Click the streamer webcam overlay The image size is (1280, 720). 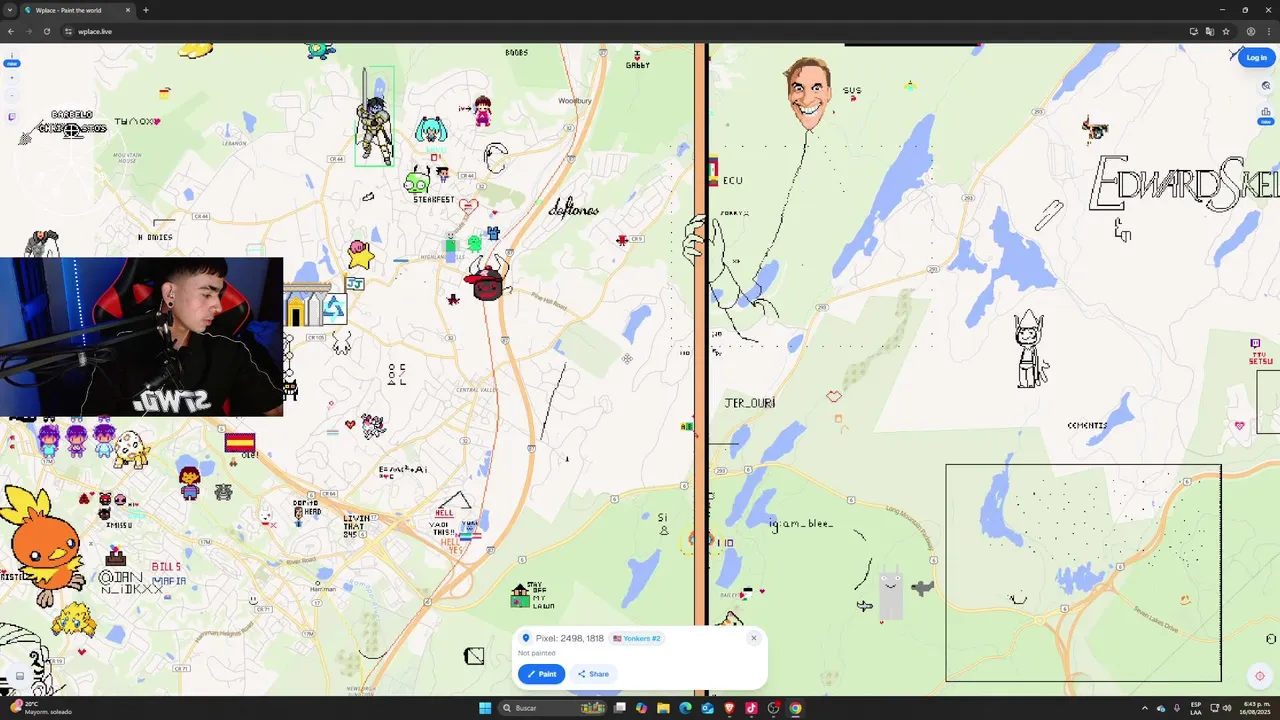pos(141,337)
